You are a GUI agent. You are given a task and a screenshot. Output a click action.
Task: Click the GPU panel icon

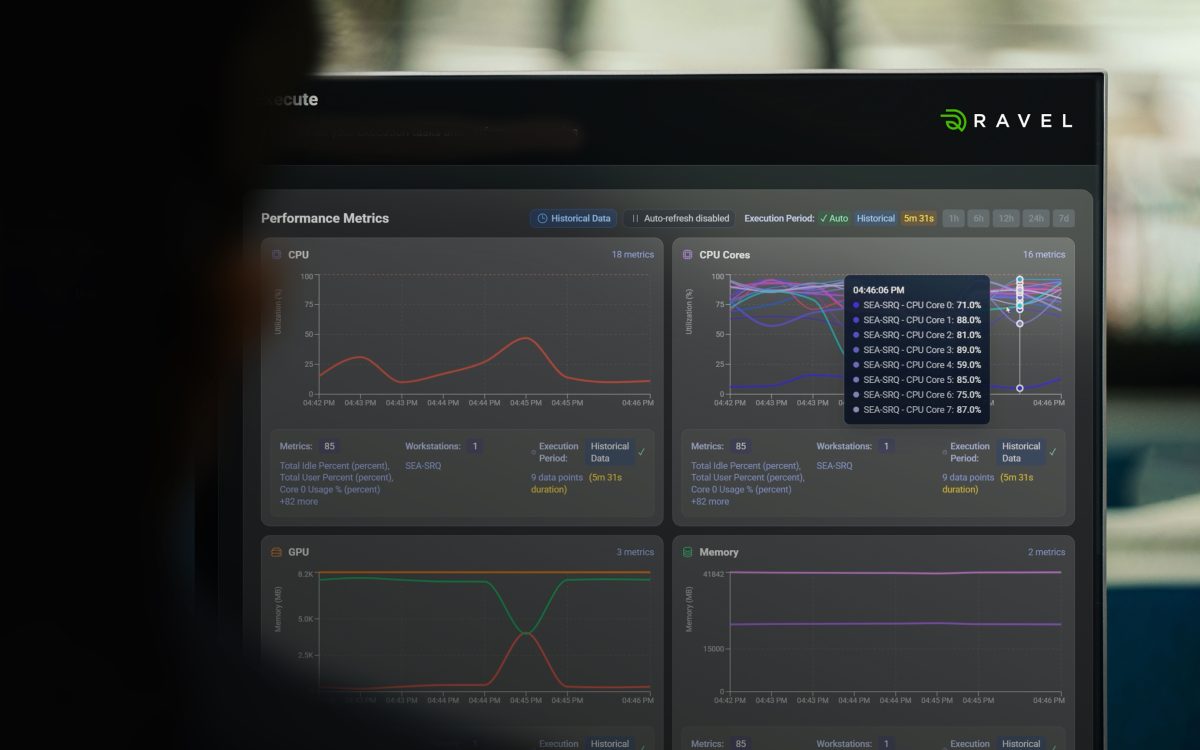coord(277,552)
